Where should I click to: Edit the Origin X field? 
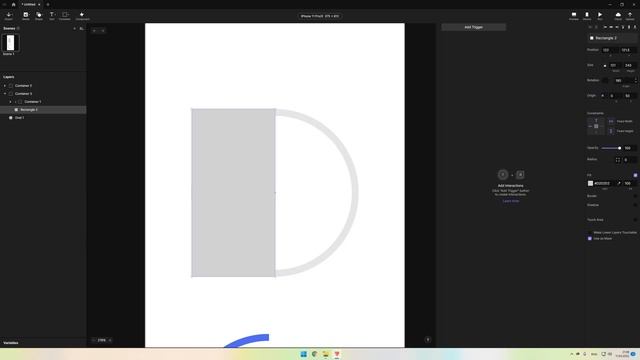pyautogui.click(x=615, y=96)
